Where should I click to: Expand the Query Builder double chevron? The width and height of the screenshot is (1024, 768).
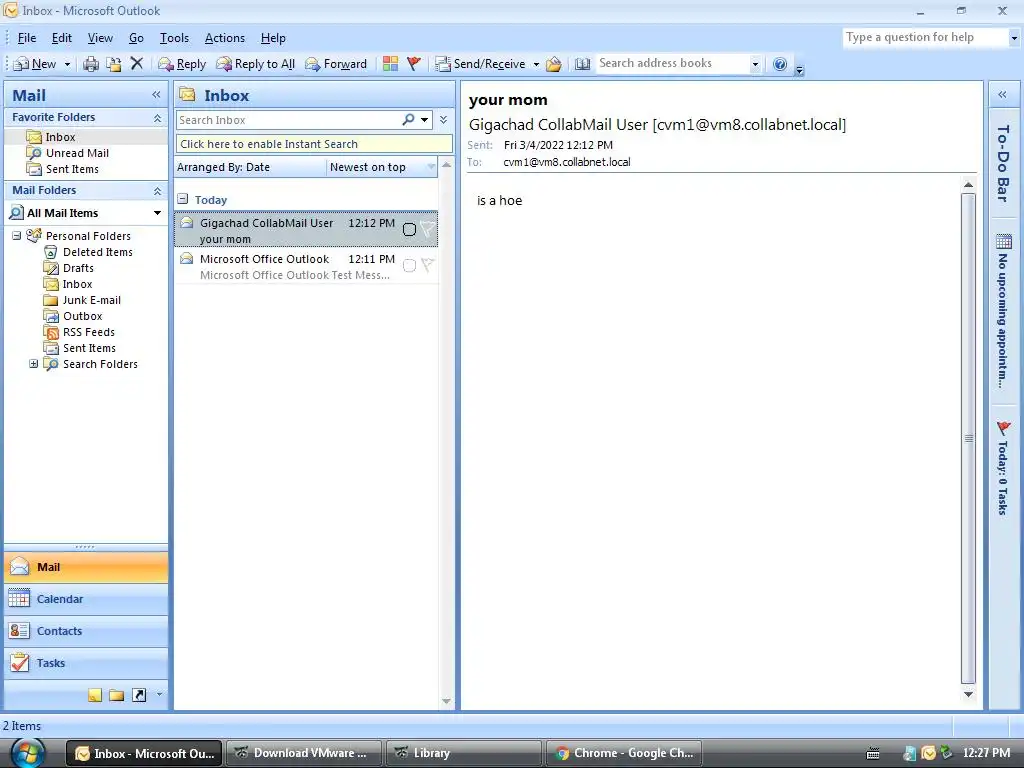click(x=443, y=120)
